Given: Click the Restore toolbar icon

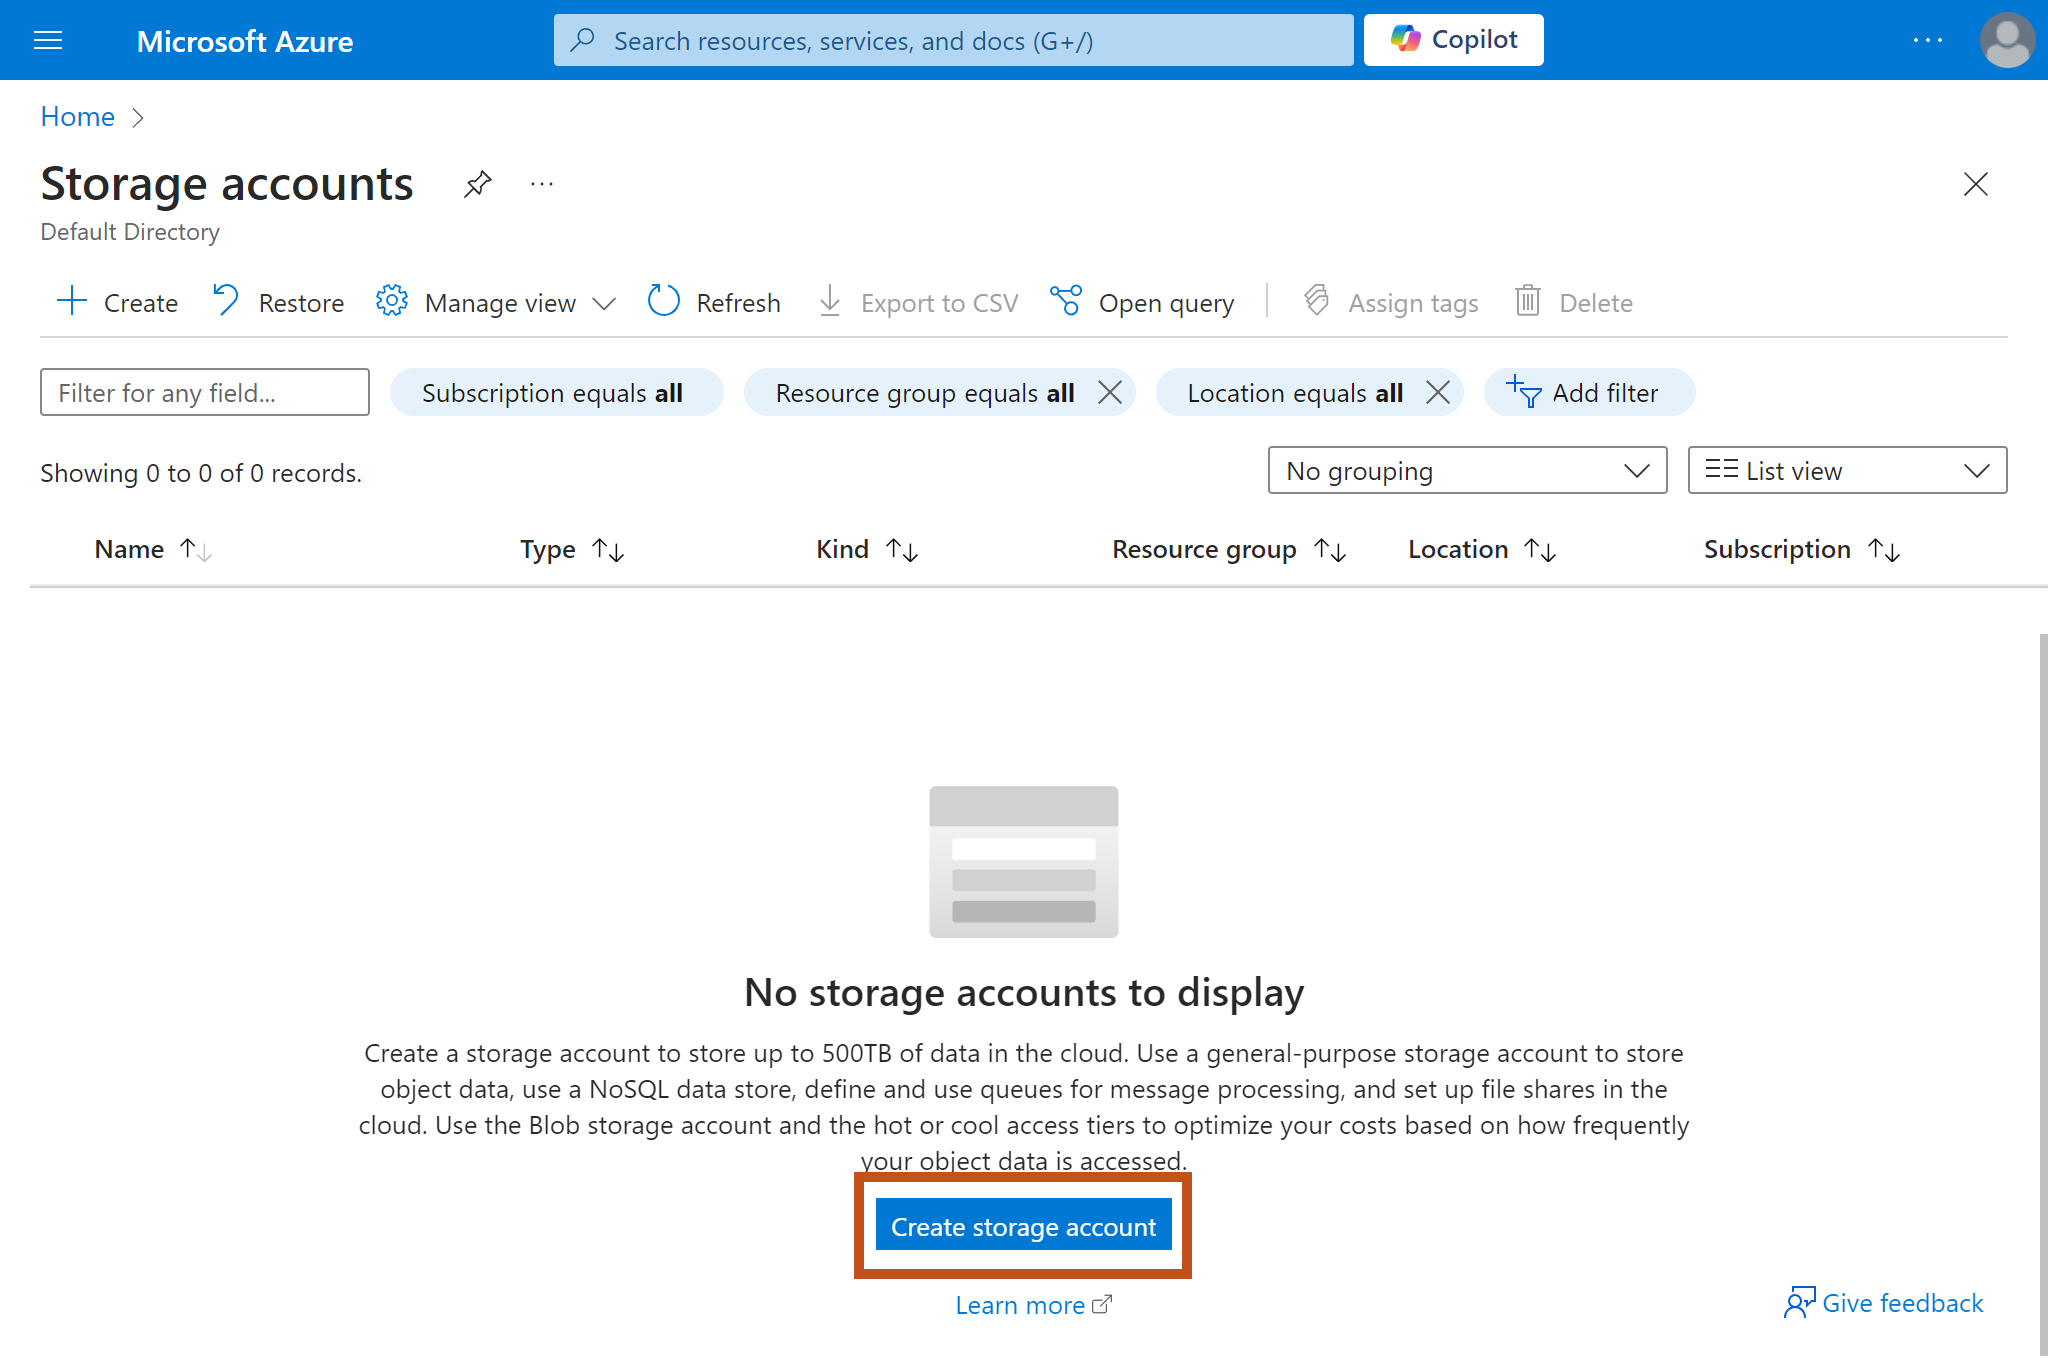Looking at the screenshot, I should [226, 301].
